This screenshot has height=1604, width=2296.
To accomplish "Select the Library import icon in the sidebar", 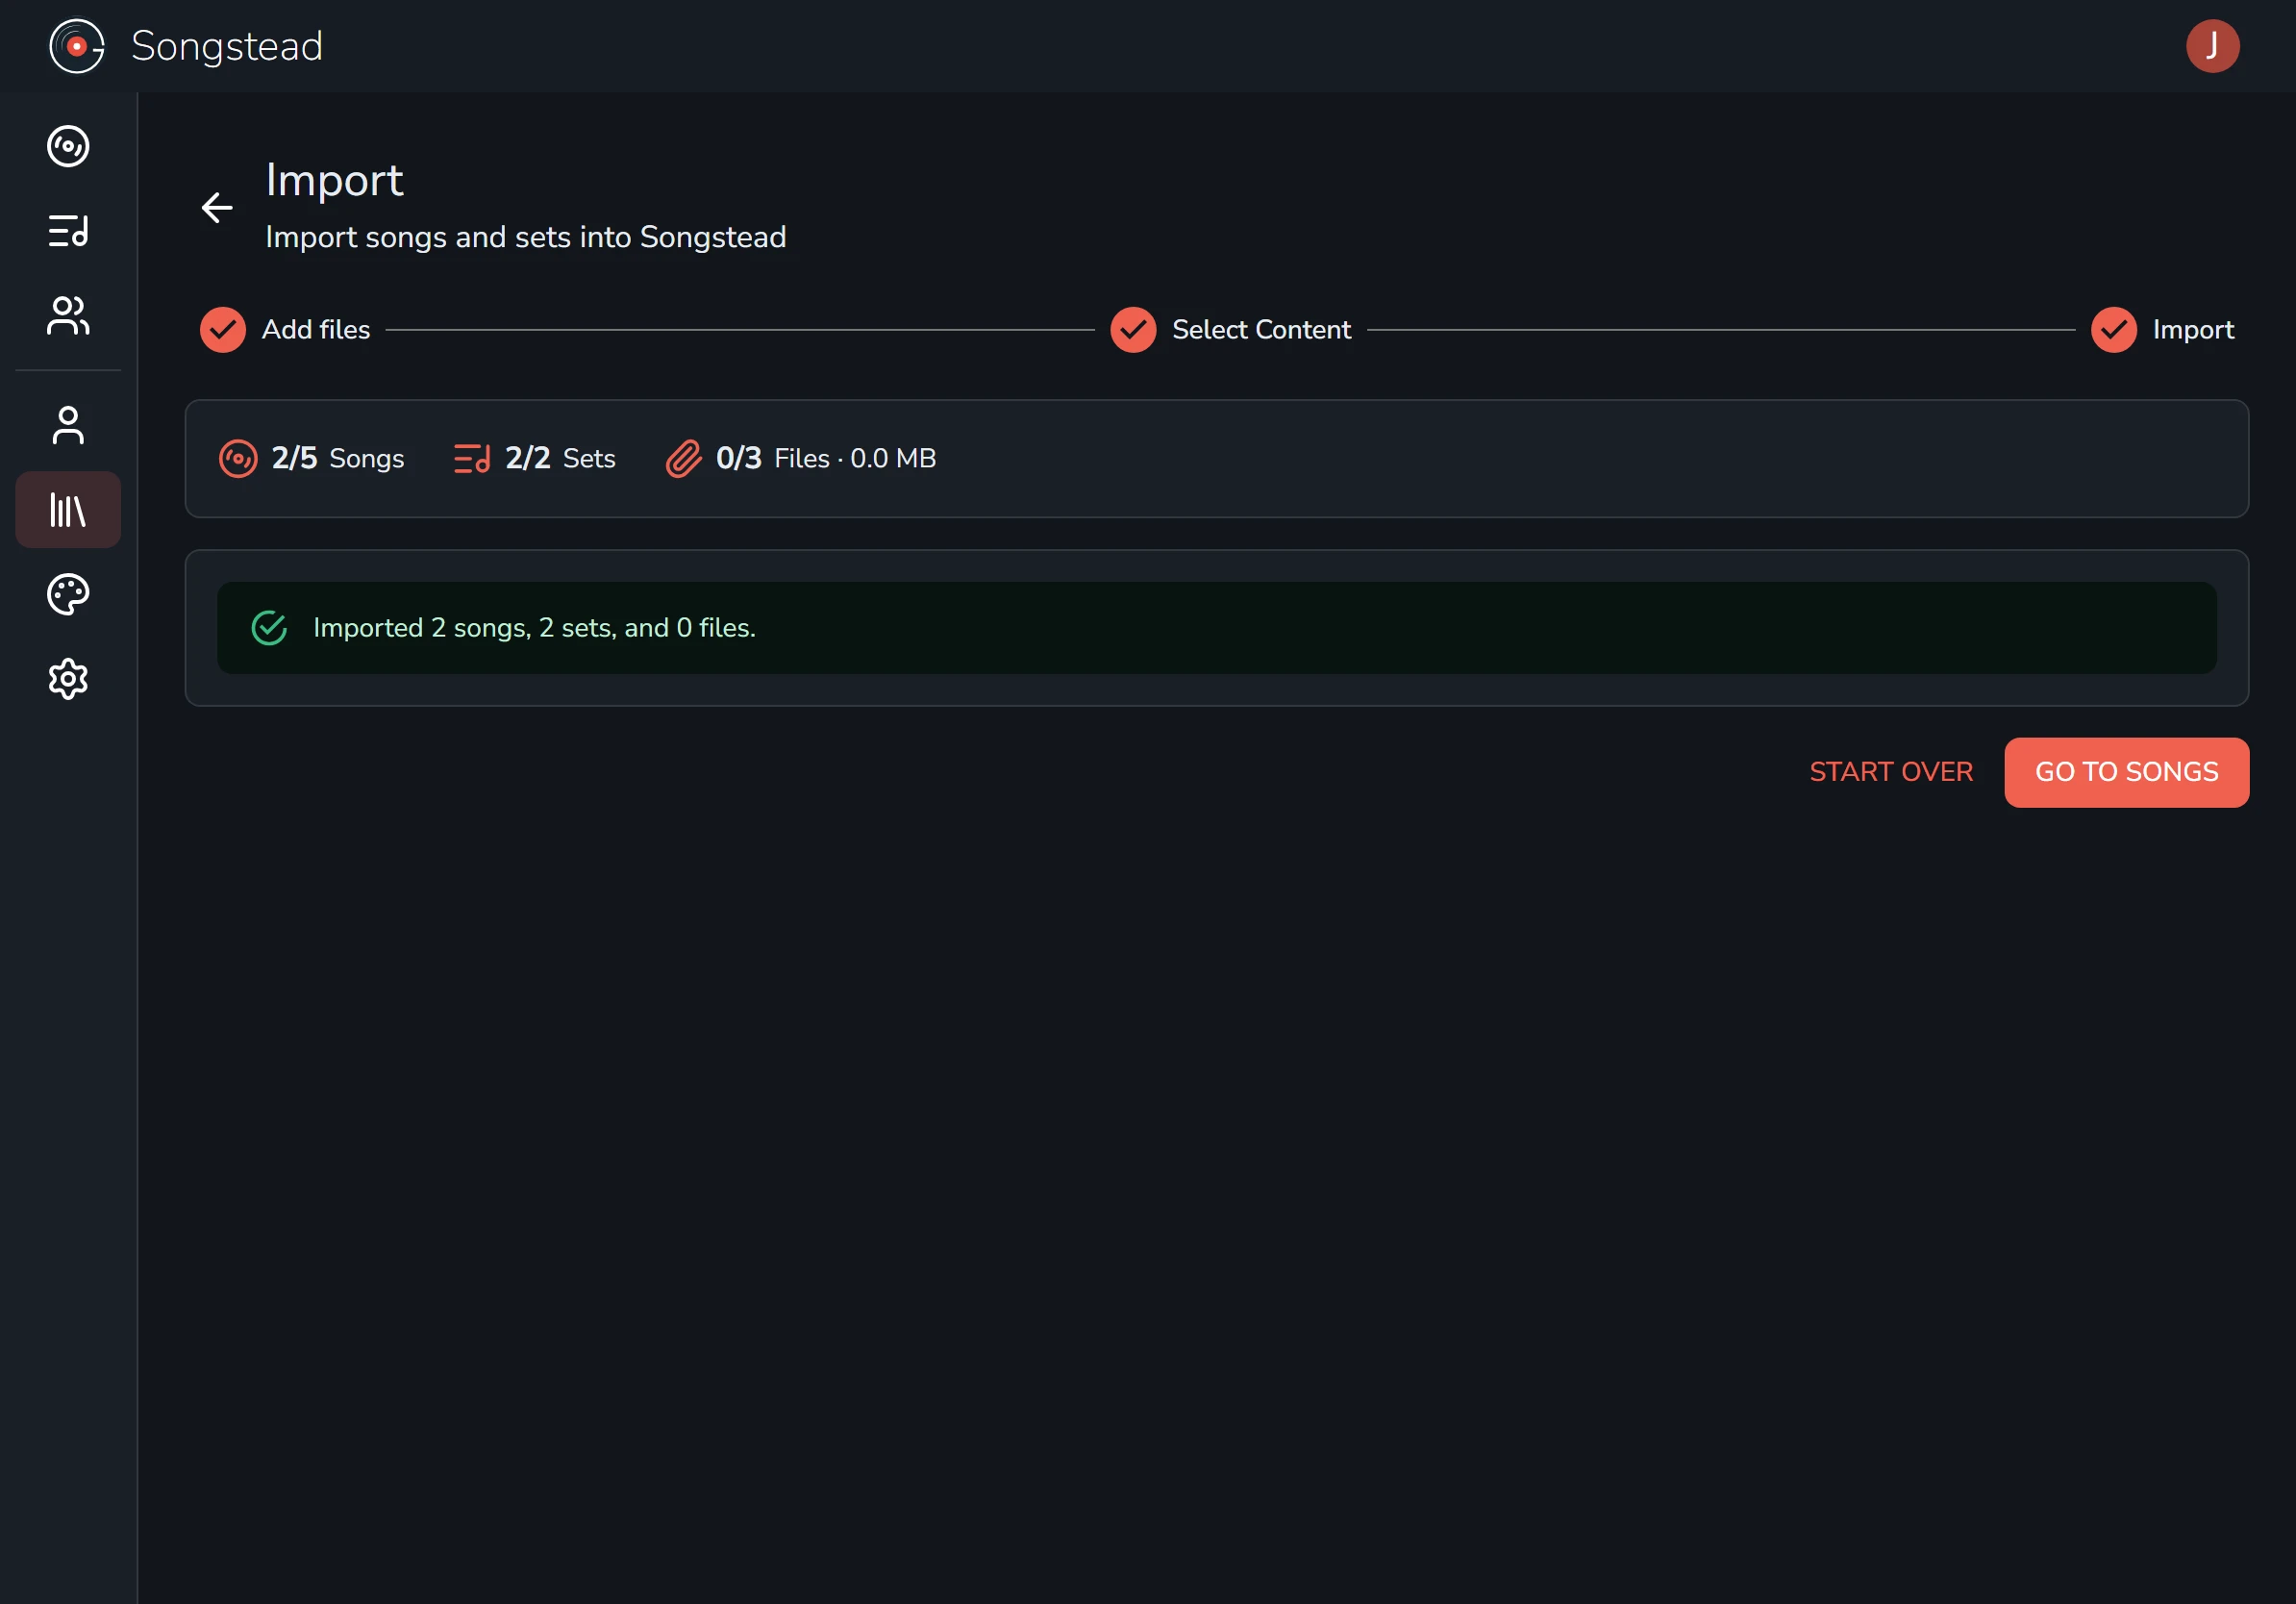I will [x=68, y=510].
